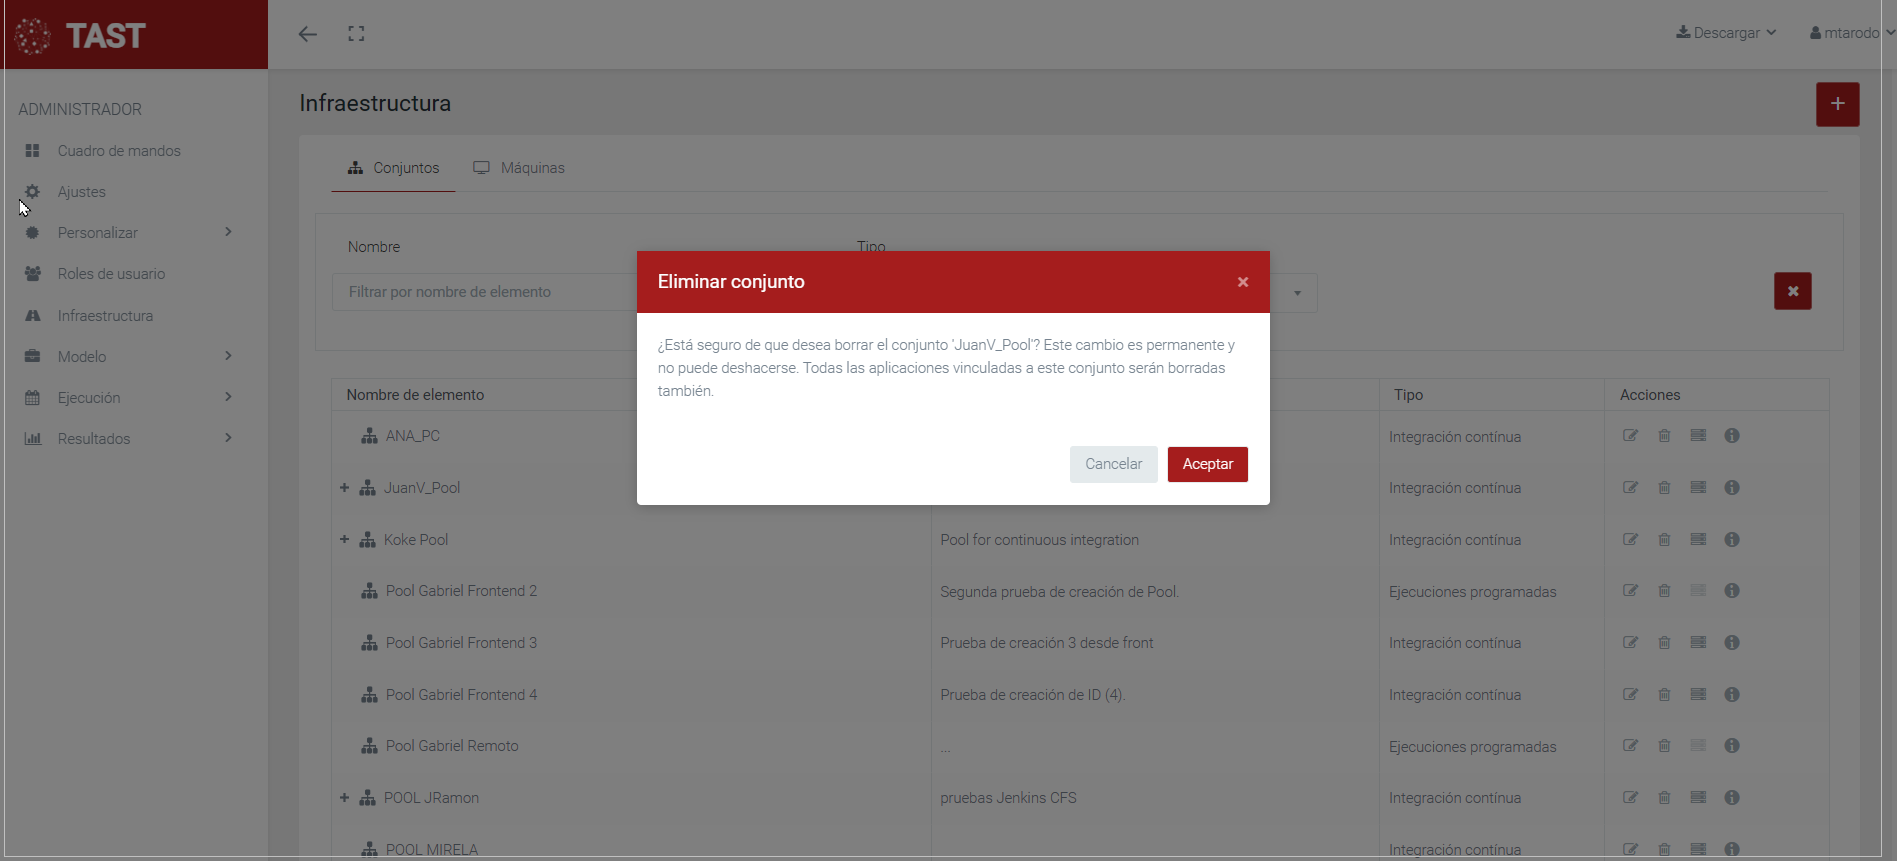Expand the JuanV_Pool tree row
Screen dimensions: 1897x861
point(344,488)
